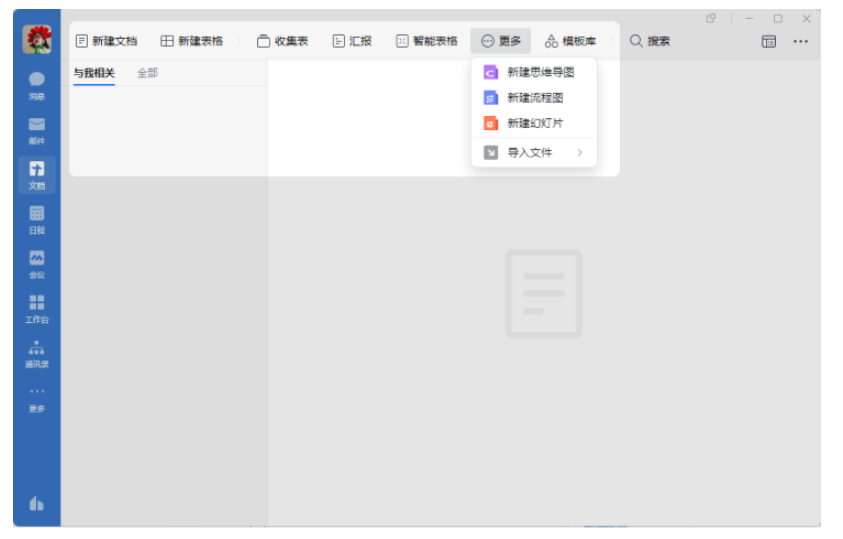The height and width of the screenshot is (539, 843).
Task: Open the 会议 meeting icon in sidebar
Action: coord(37,262)
